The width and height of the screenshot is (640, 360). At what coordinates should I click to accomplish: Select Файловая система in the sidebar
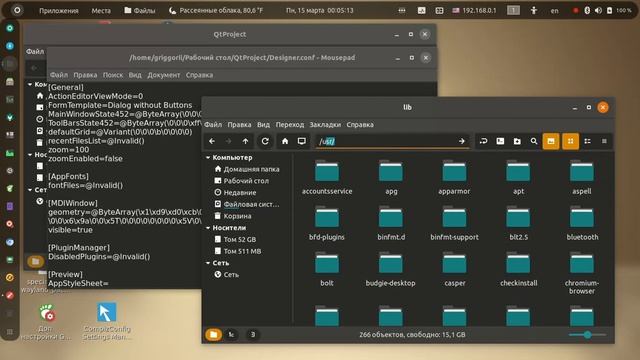(x=247, y=204)
